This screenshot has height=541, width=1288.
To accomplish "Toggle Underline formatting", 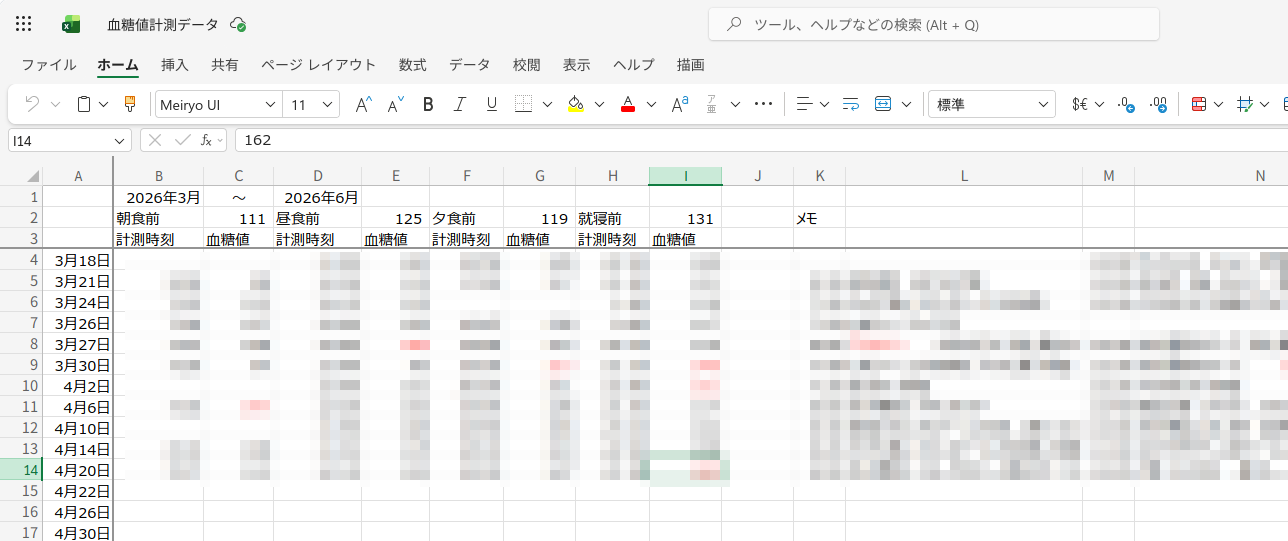I will pyautogui.click(x=491, y=104).
